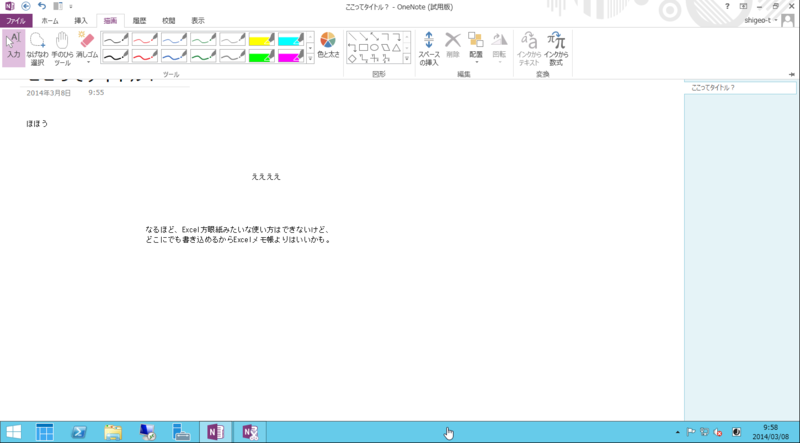800x443 pixels.
Task: Switch to the 挿入 tab
Action: pyautogui.click(x=81, y=21)
